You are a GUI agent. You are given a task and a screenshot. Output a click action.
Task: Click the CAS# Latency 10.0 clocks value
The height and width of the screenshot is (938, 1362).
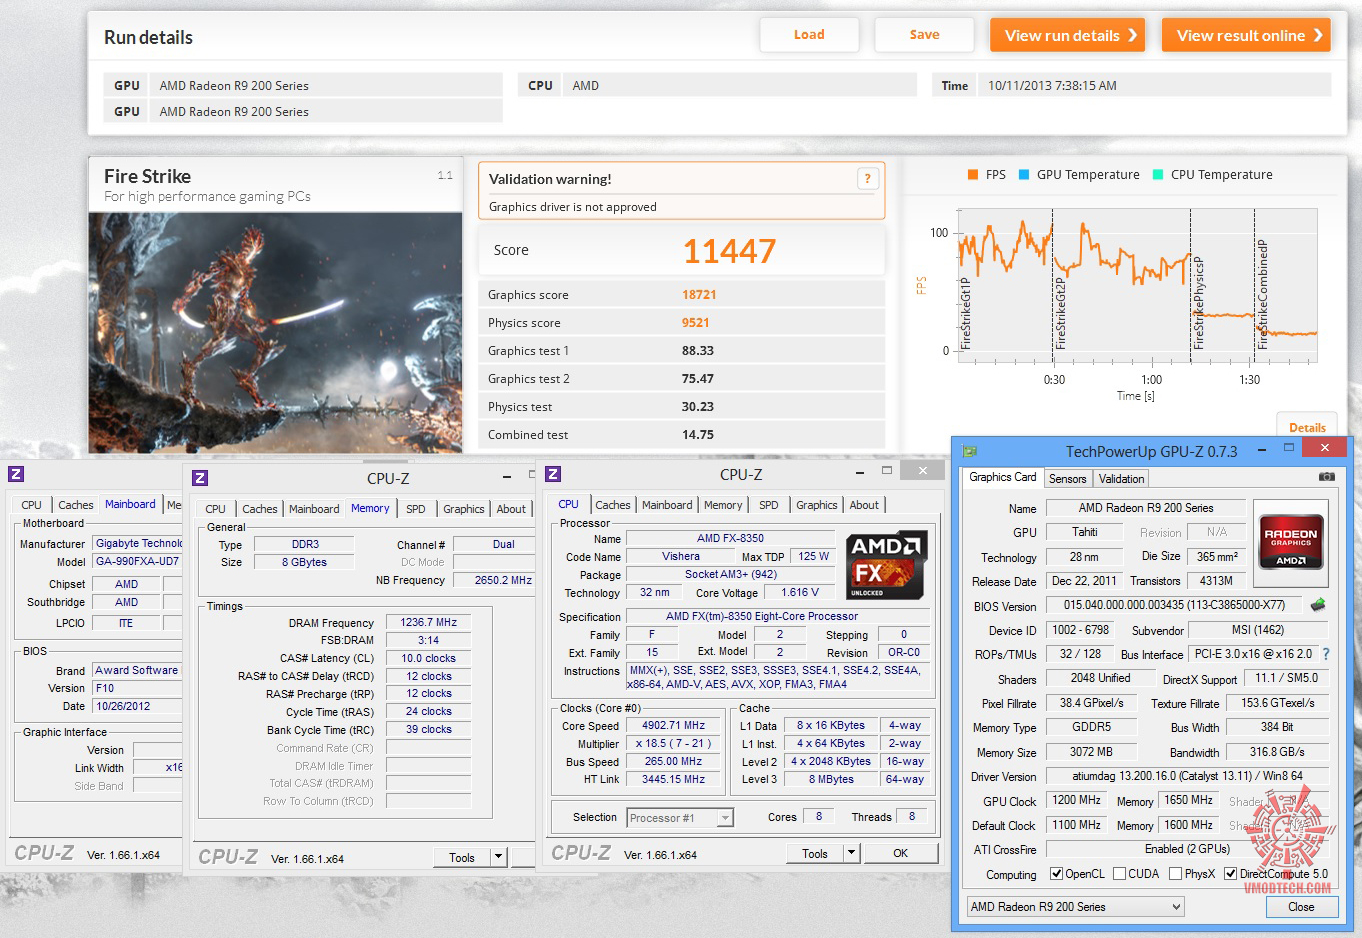pyautogui.click(x=428, y=658)
